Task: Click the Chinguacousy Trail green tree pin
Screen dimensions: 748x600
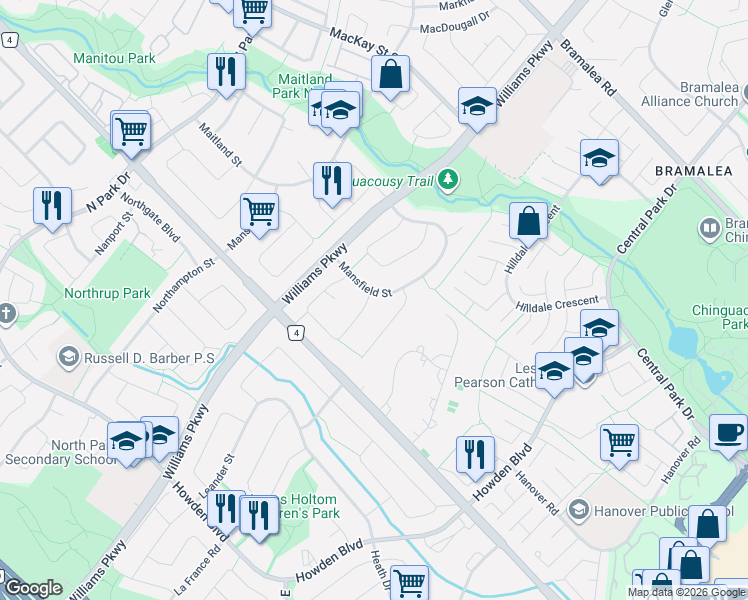Action: 447,180
